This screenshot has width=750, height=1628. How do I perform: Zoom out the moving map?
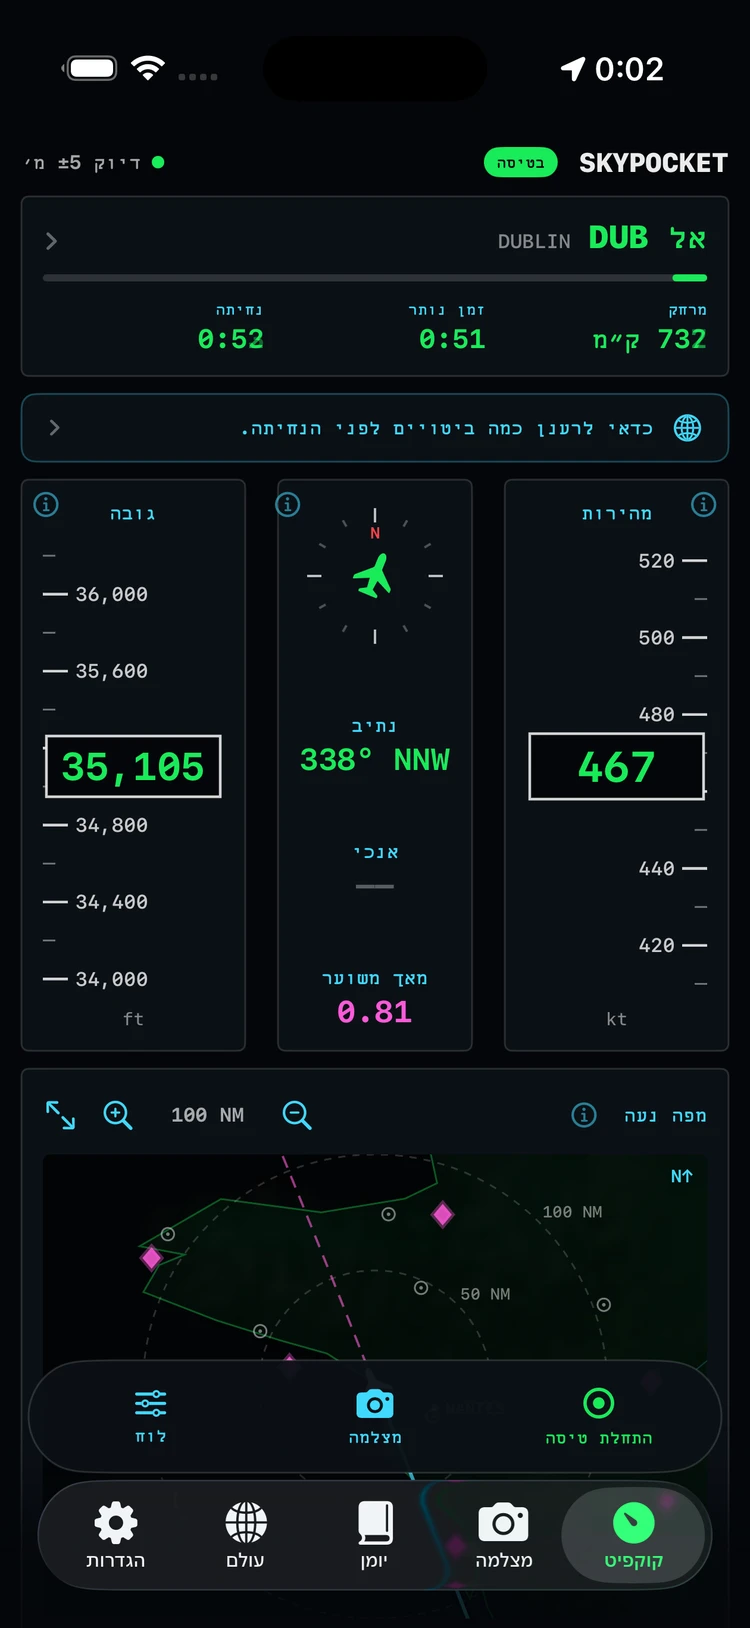click(297, 1115)
